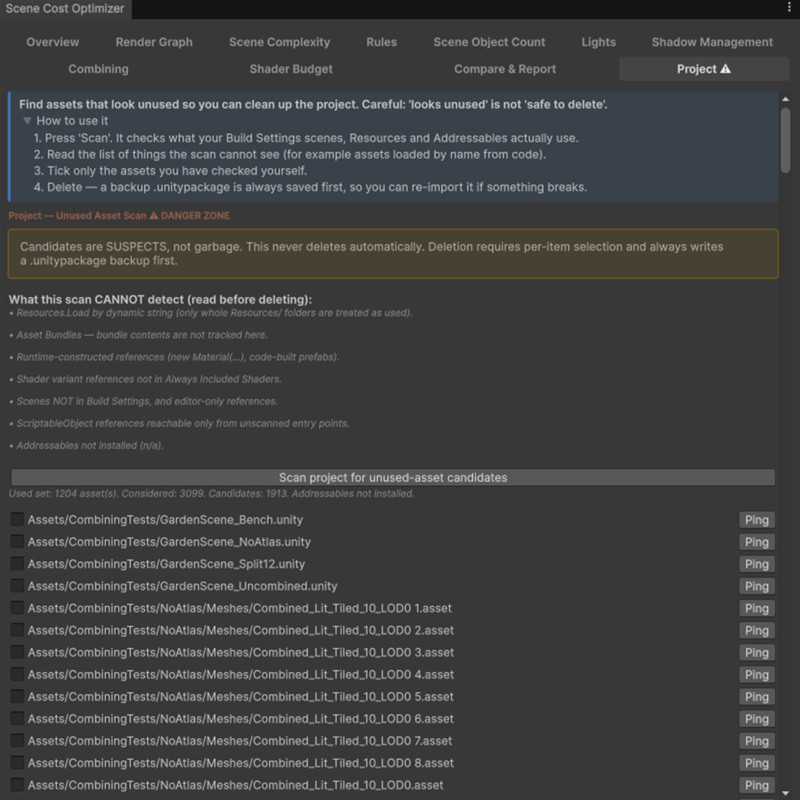
Task: Select the Project warning tab
Action: [x=704, y=69]
